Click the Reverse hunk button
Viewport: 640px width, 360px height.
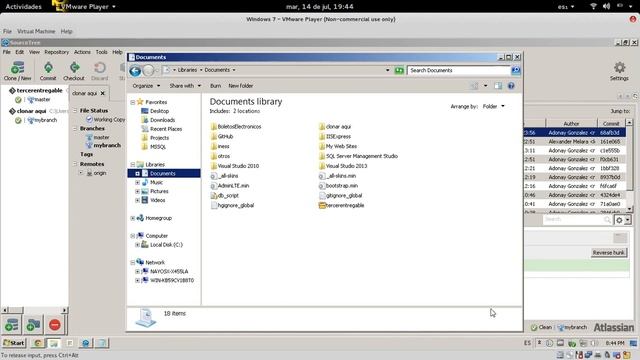pyautogui.click(x=608, y=253)
